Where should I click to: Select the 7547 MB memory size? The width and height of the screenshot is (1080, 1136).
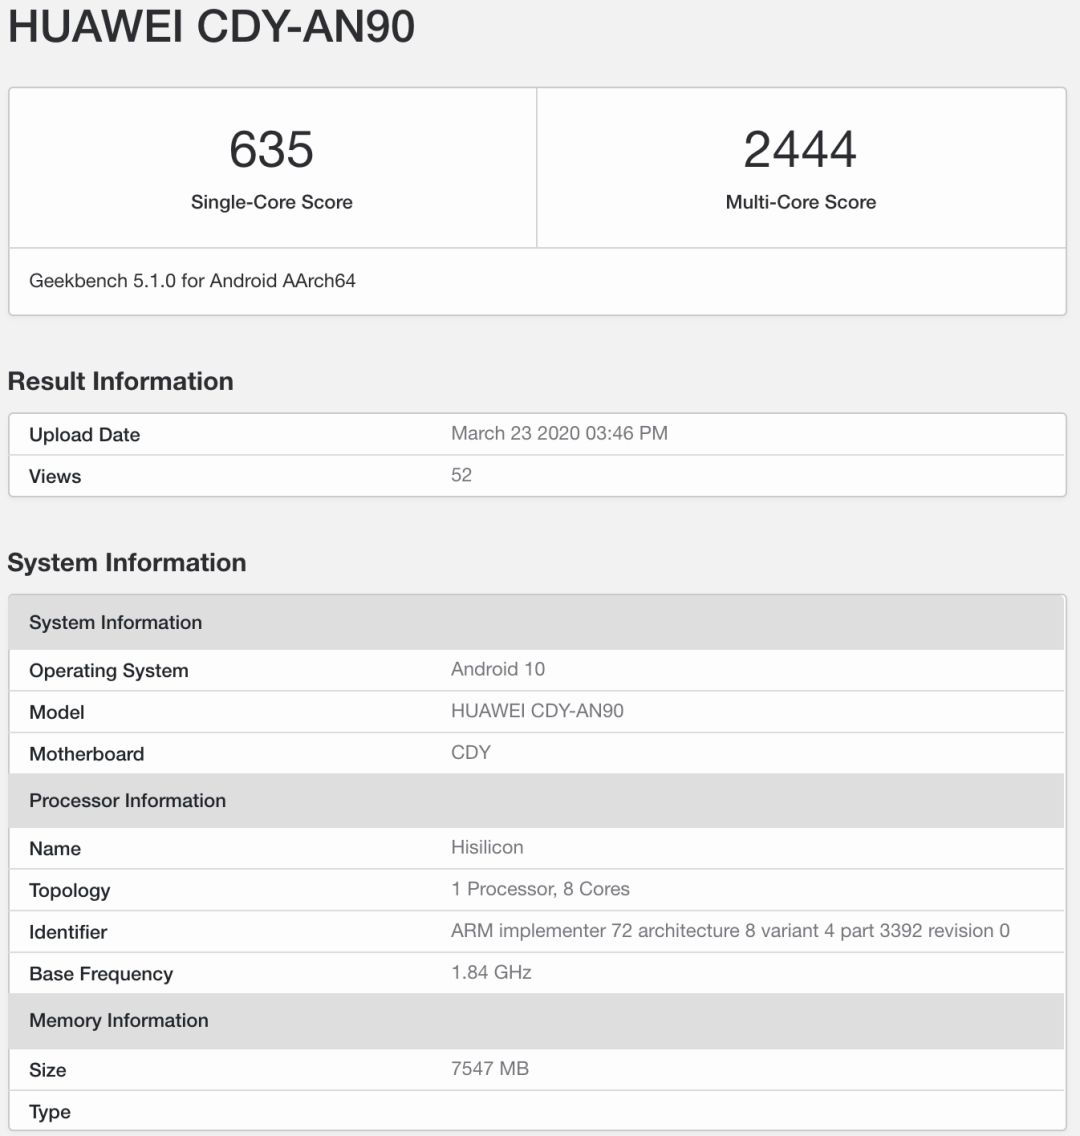[x=490, y=1069]
